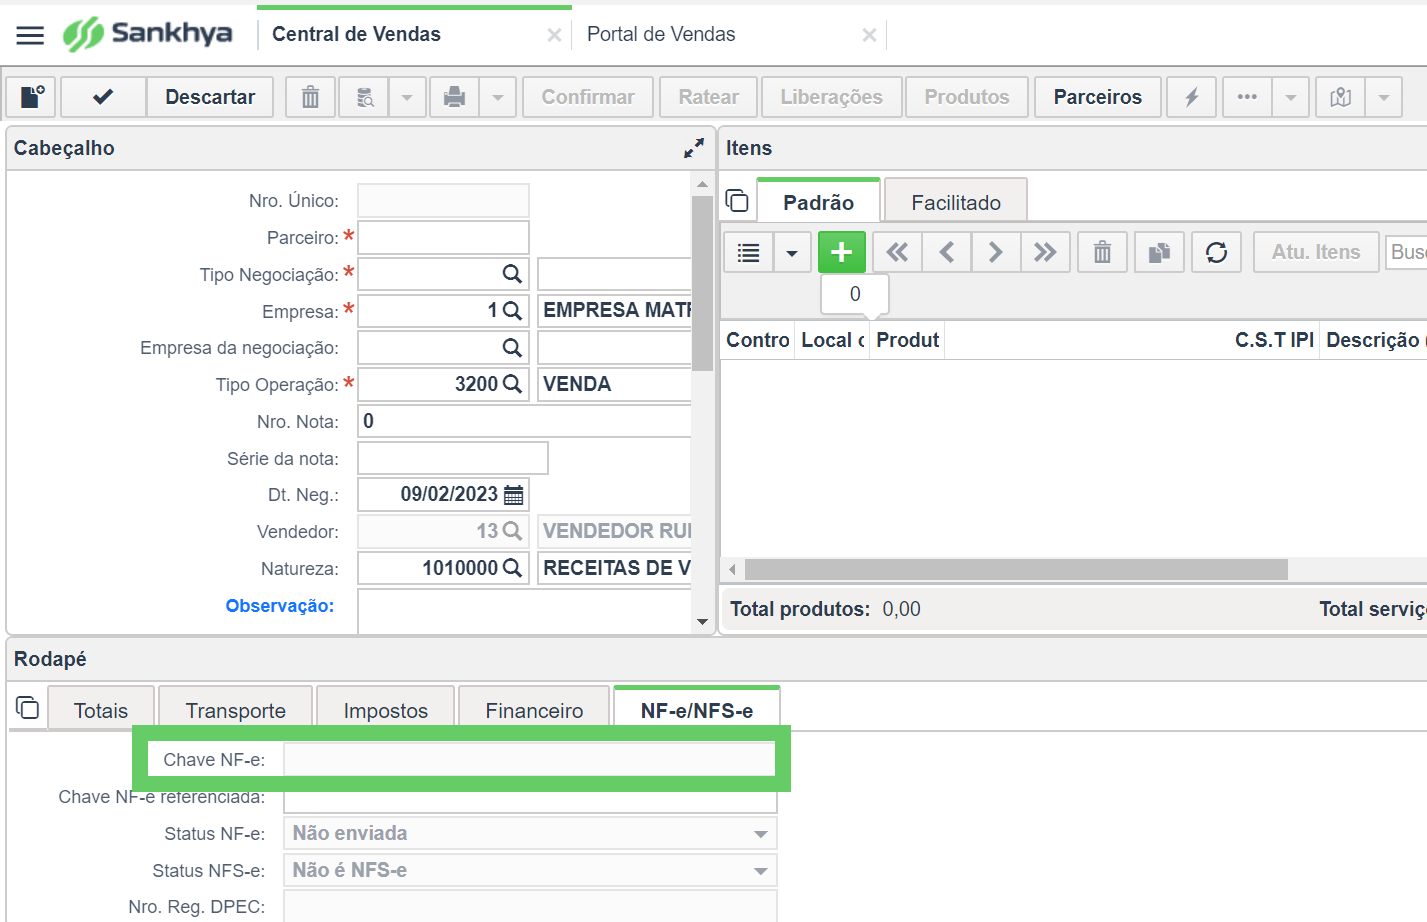Click the Descartar button
The image size is (1427, 922).
tap(210, 97)
